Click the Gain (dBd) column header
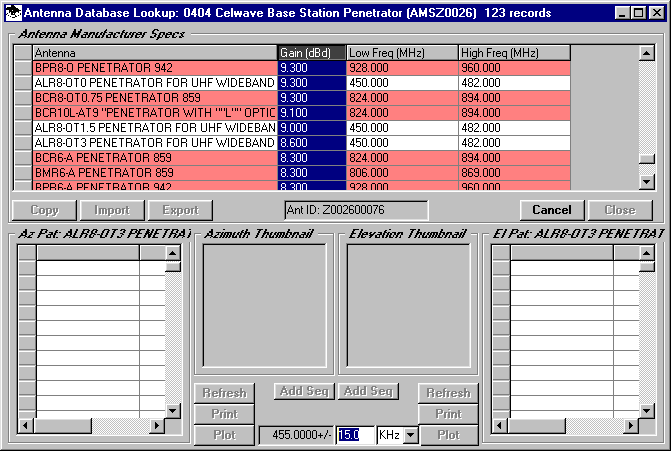 (312, 53)
